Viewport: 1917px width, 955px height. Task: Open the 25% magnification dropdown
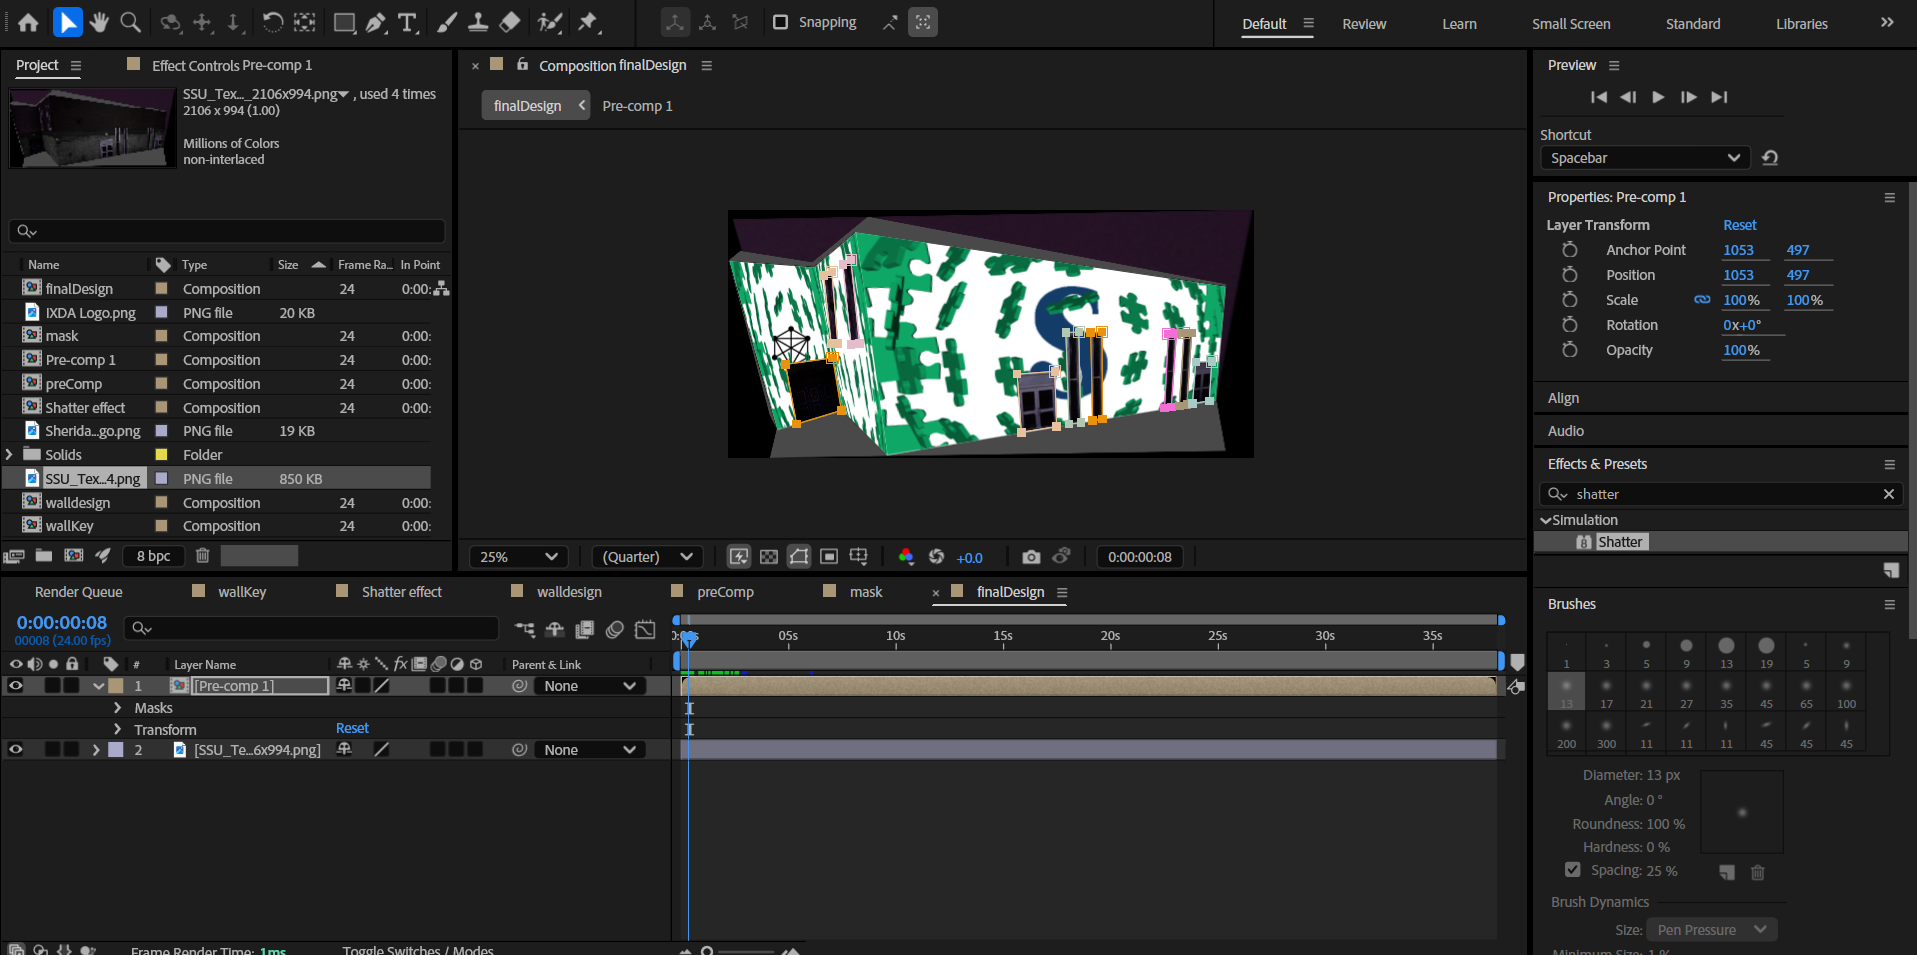518,556
